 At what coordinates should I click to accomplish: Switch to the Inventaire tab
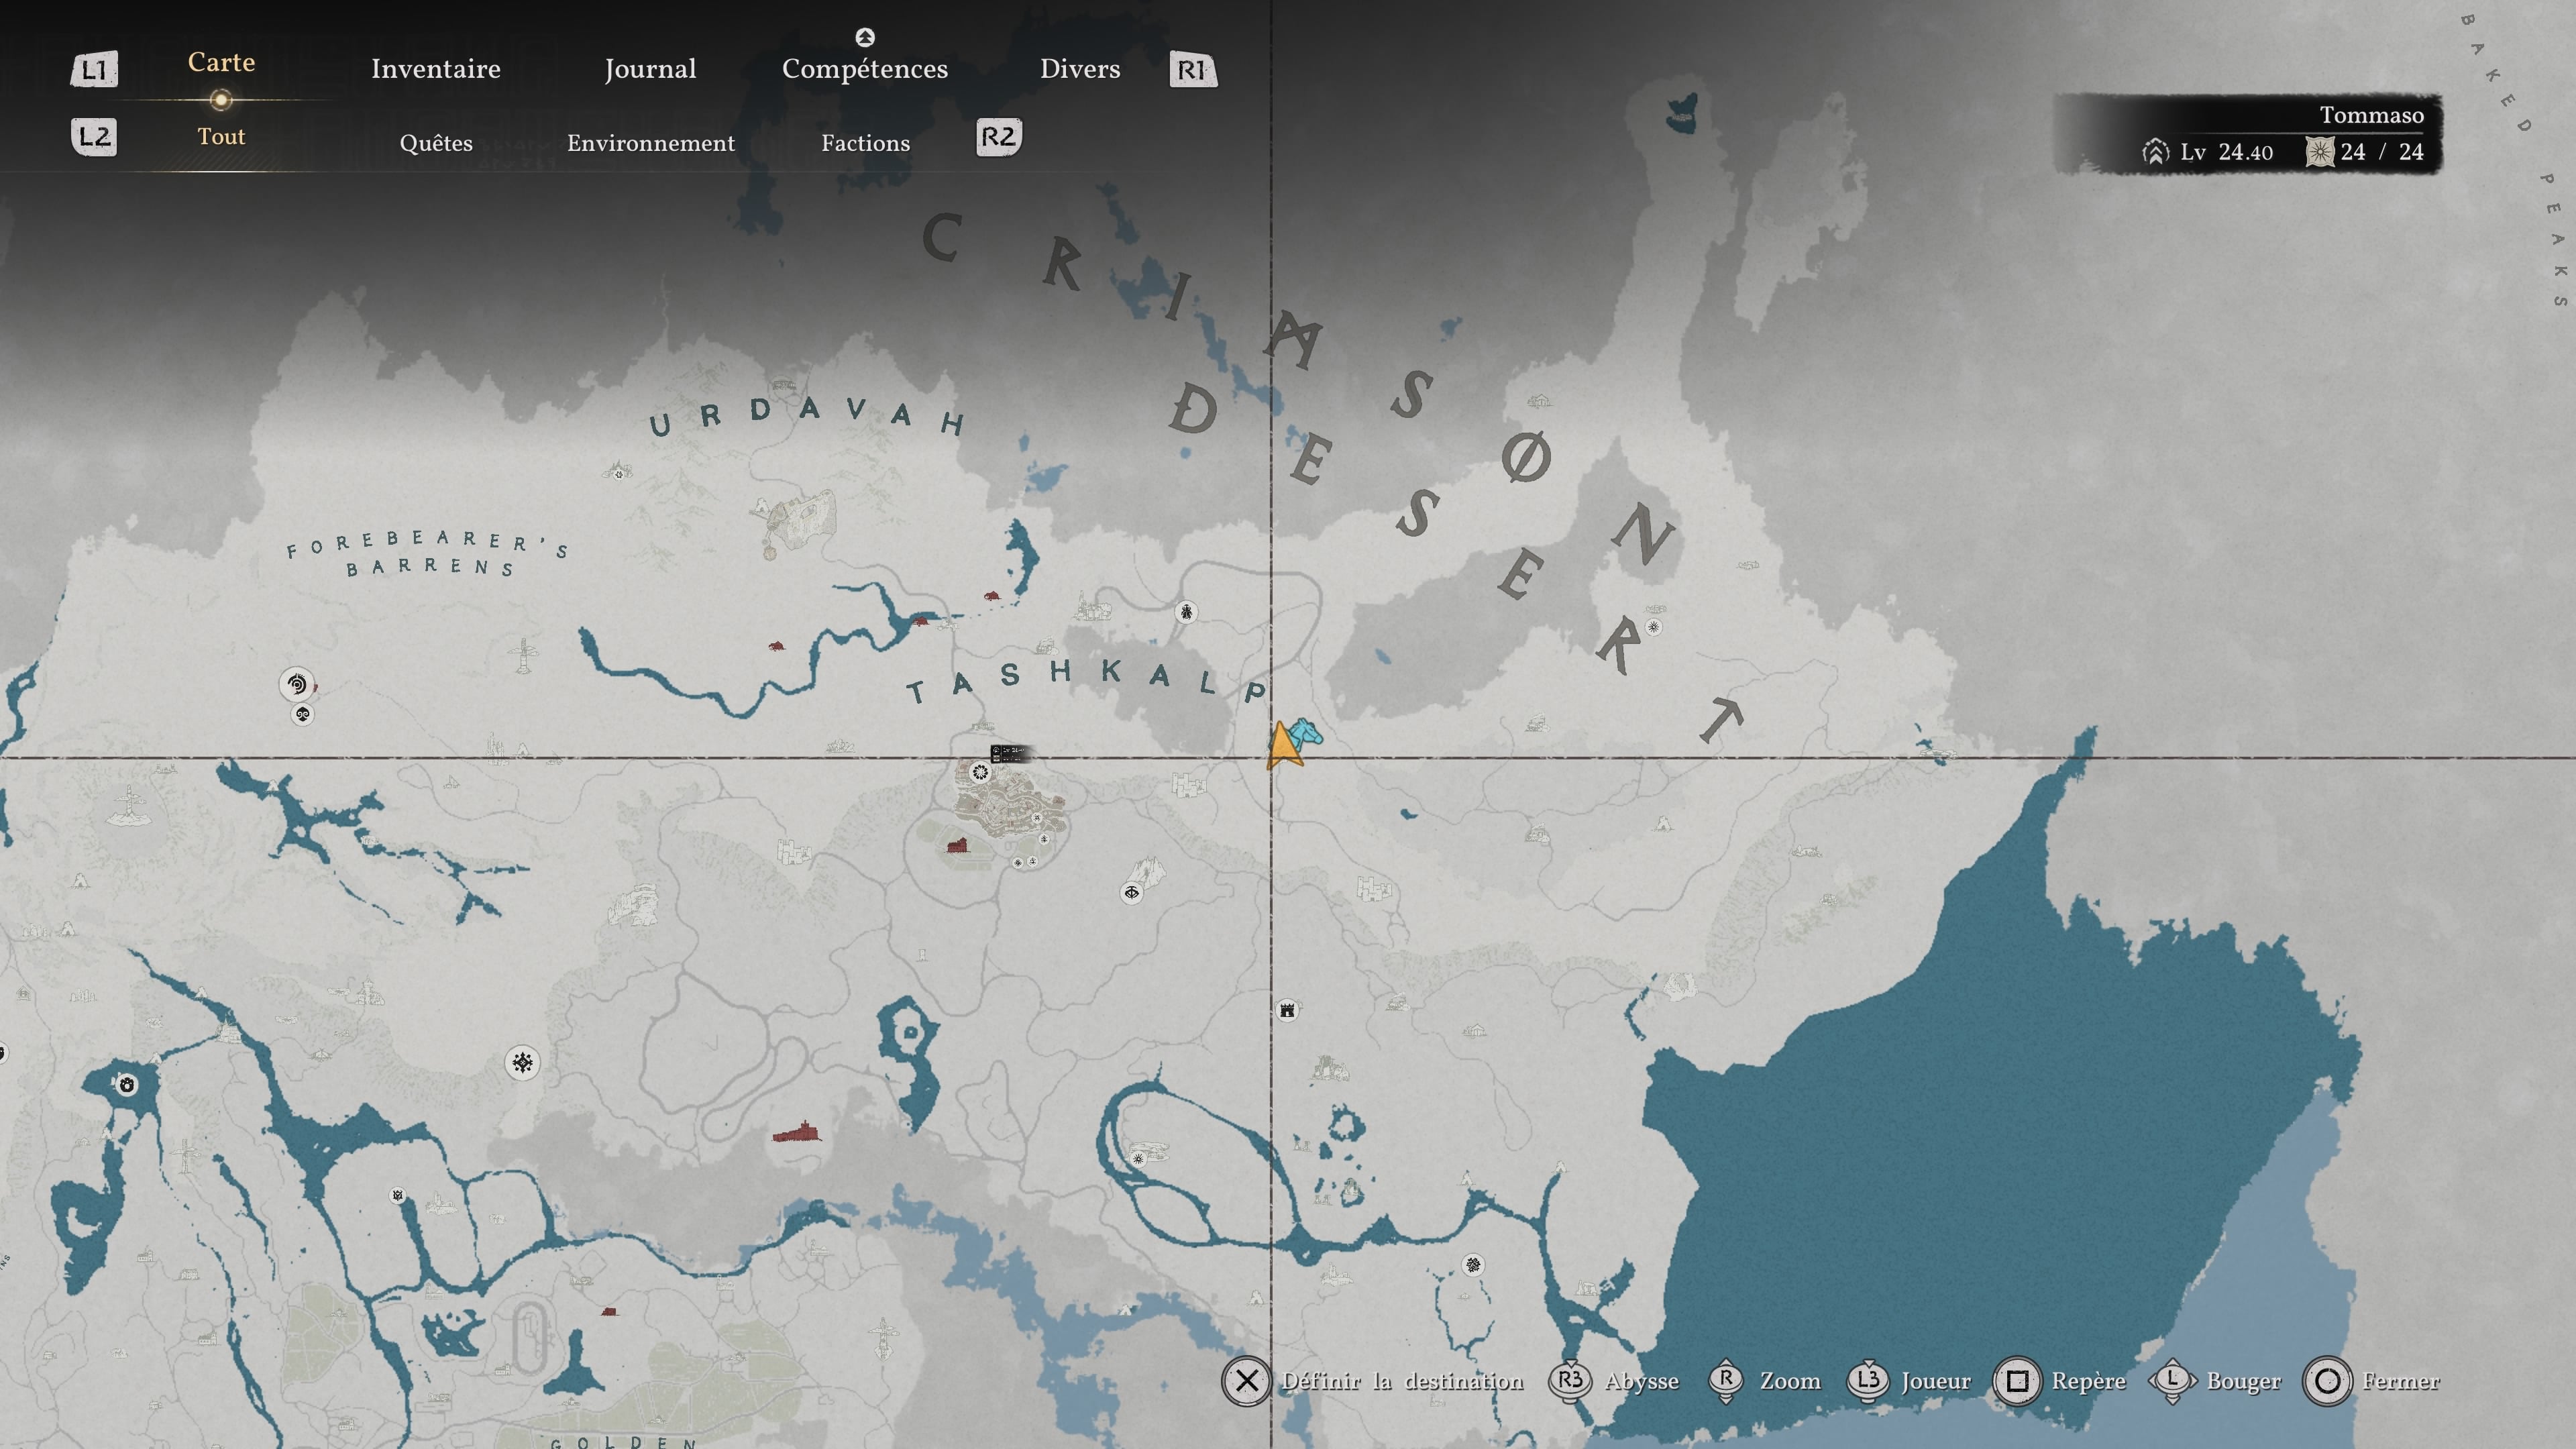click(x=436, y=69)
